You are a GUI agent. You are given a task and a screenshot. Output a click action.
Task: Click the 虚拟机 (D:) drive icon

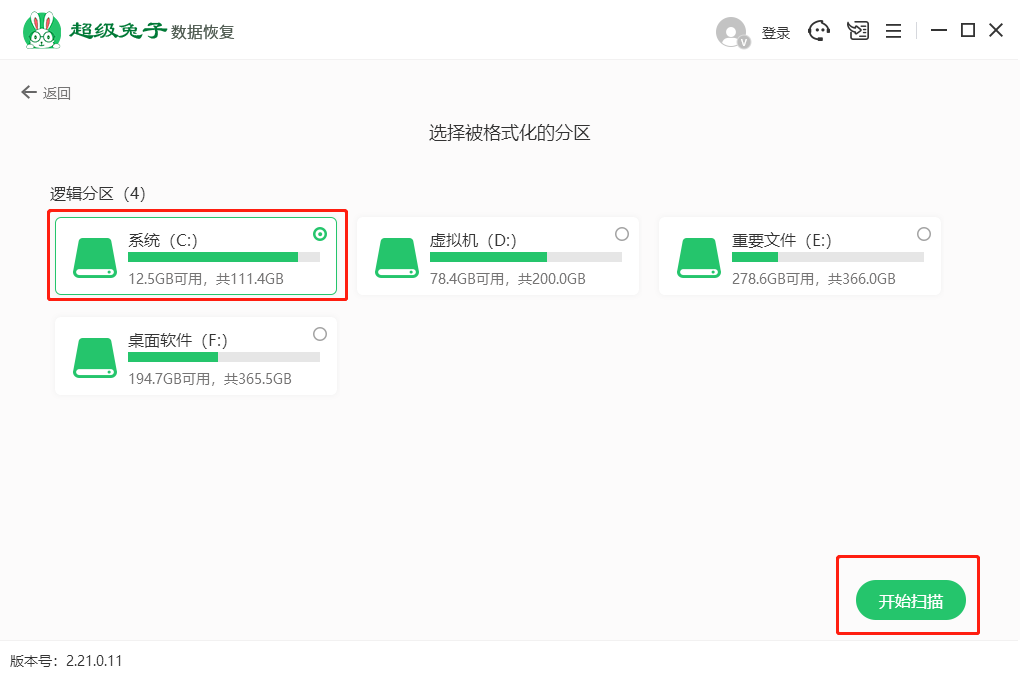coord(397,258)
